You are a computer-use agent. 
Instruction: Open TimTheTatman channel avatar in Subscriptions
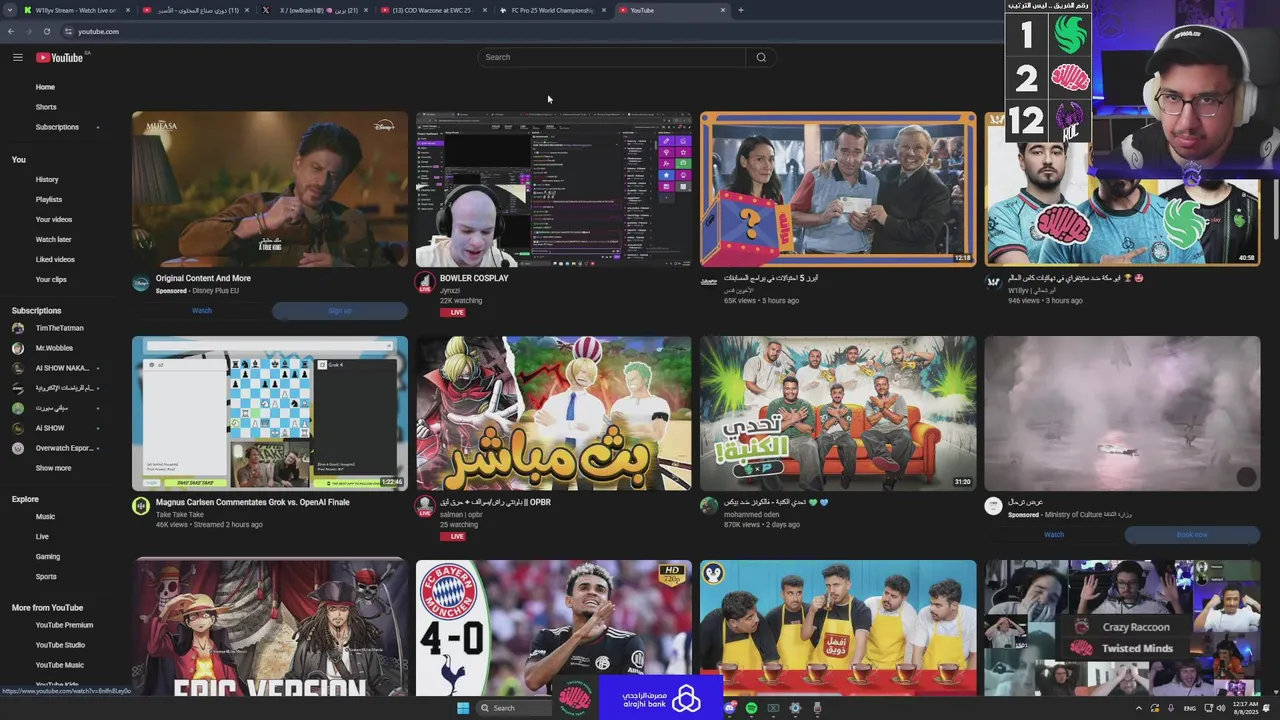(x=18, y=328)
